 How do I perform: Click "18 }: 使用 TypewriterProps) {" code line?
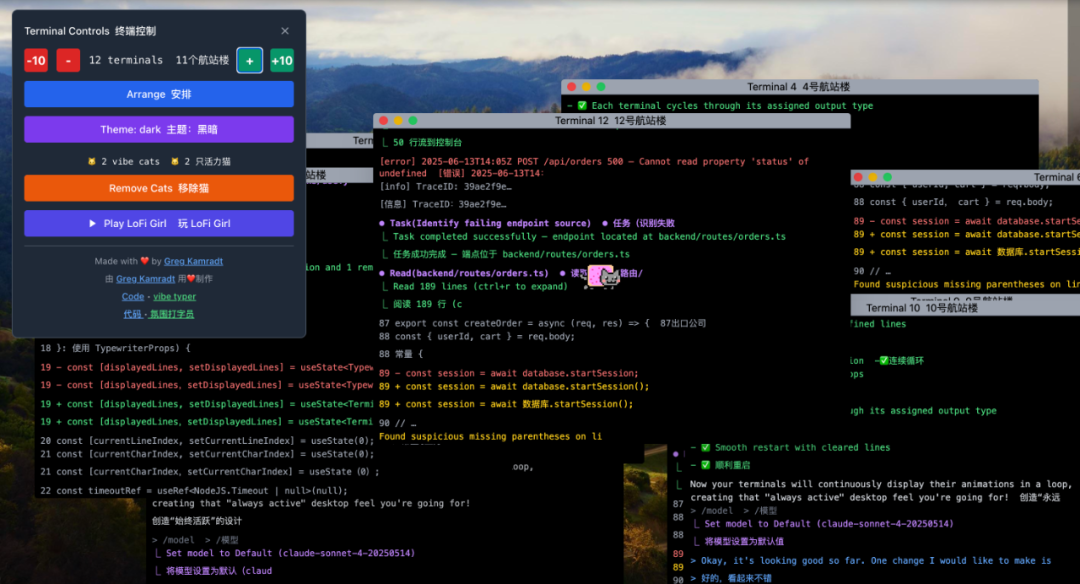pyautogui.click(x=115, y=348)
